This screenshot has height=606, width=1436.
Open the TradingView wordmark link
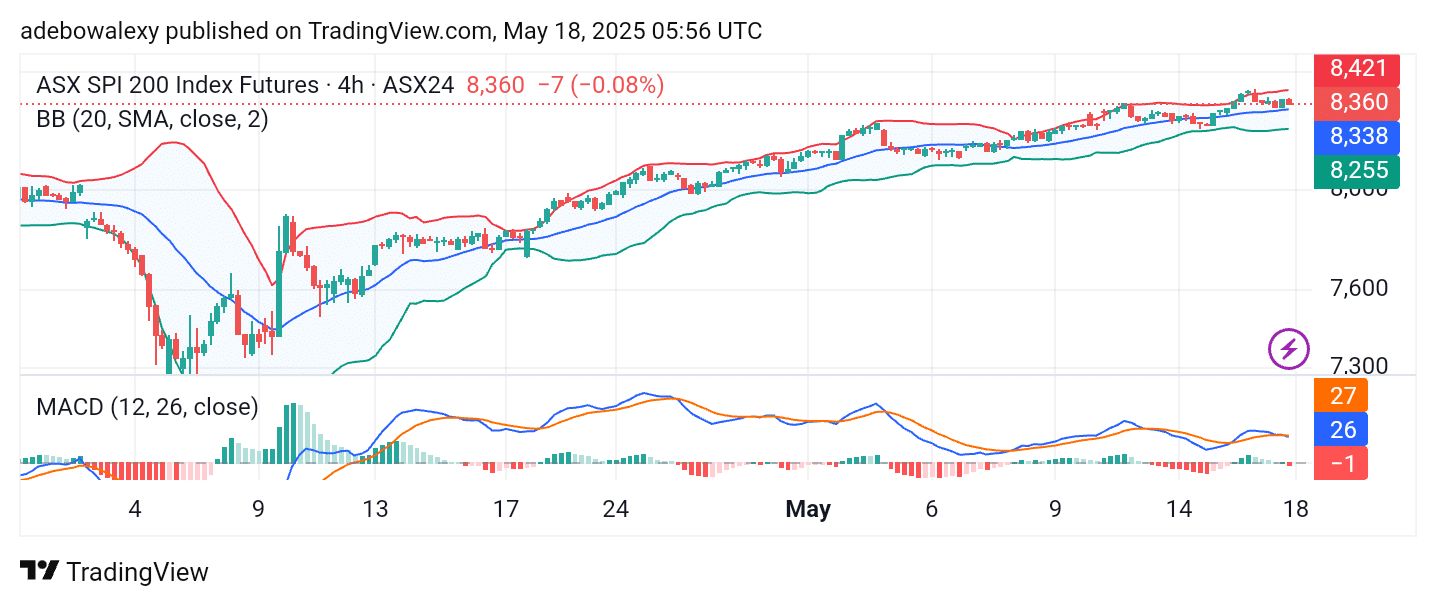137,572
